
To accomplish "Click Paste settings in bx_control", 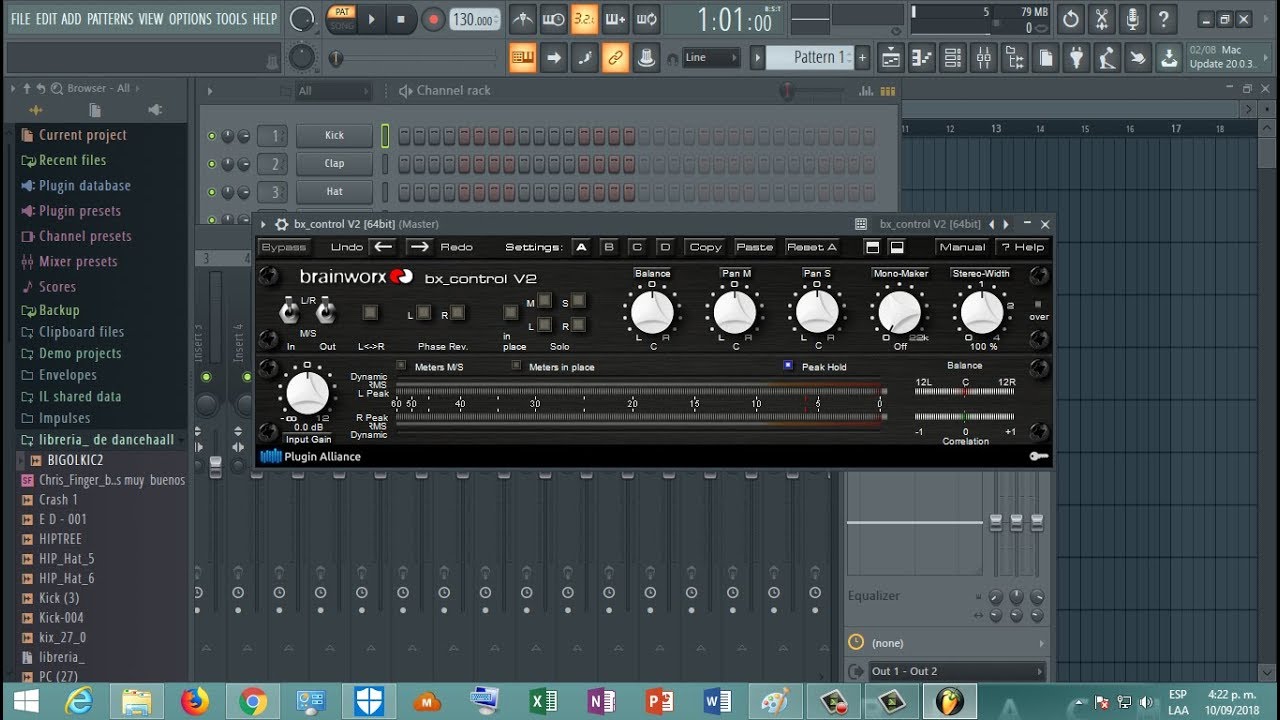I will click(x=755, y=247).
